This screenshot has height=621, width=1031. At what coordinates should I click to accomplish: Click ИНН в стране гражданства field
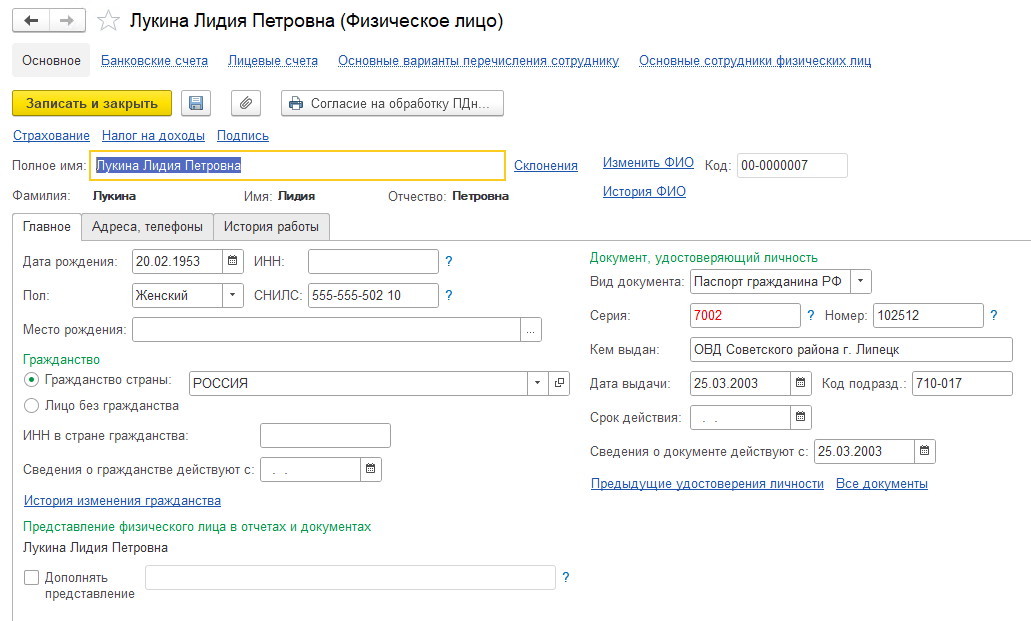tap(325, 435)
